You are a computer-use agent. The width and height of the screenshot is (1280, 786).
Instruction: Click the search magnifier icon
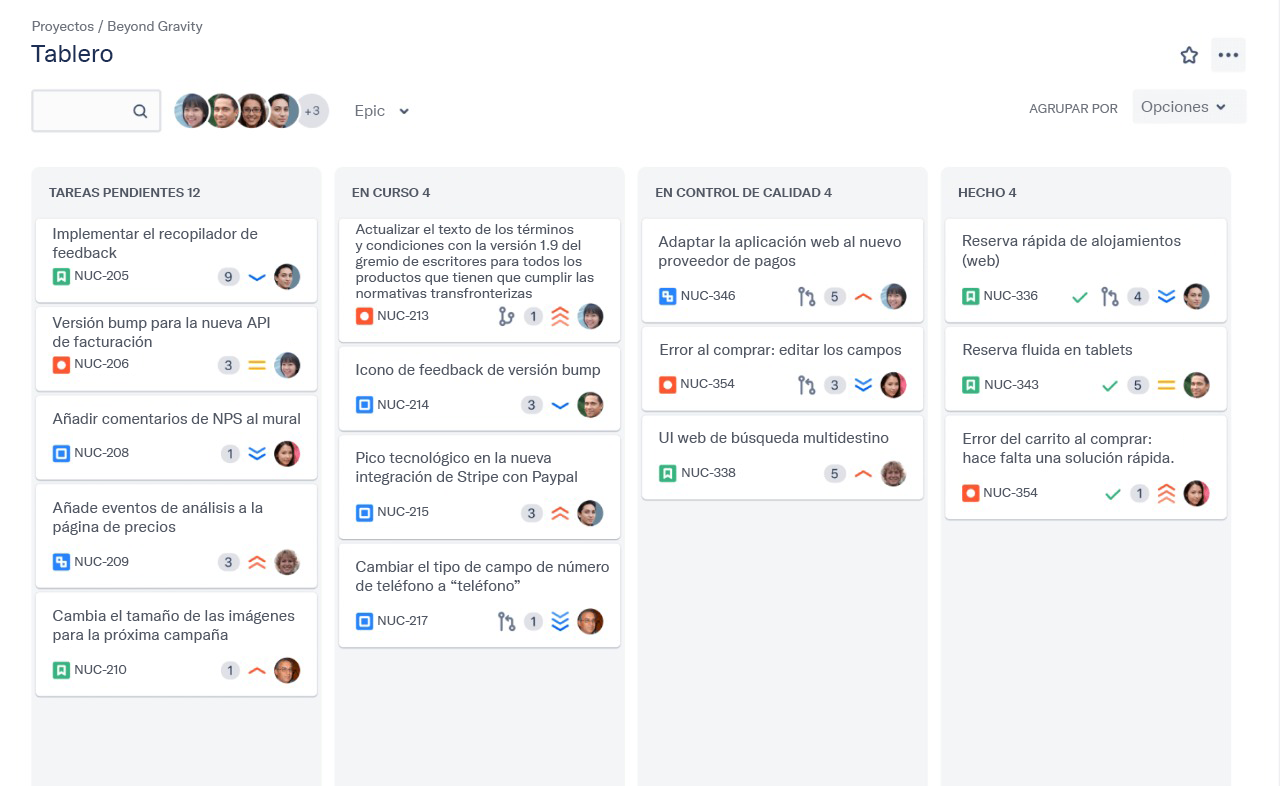point(140,111)
